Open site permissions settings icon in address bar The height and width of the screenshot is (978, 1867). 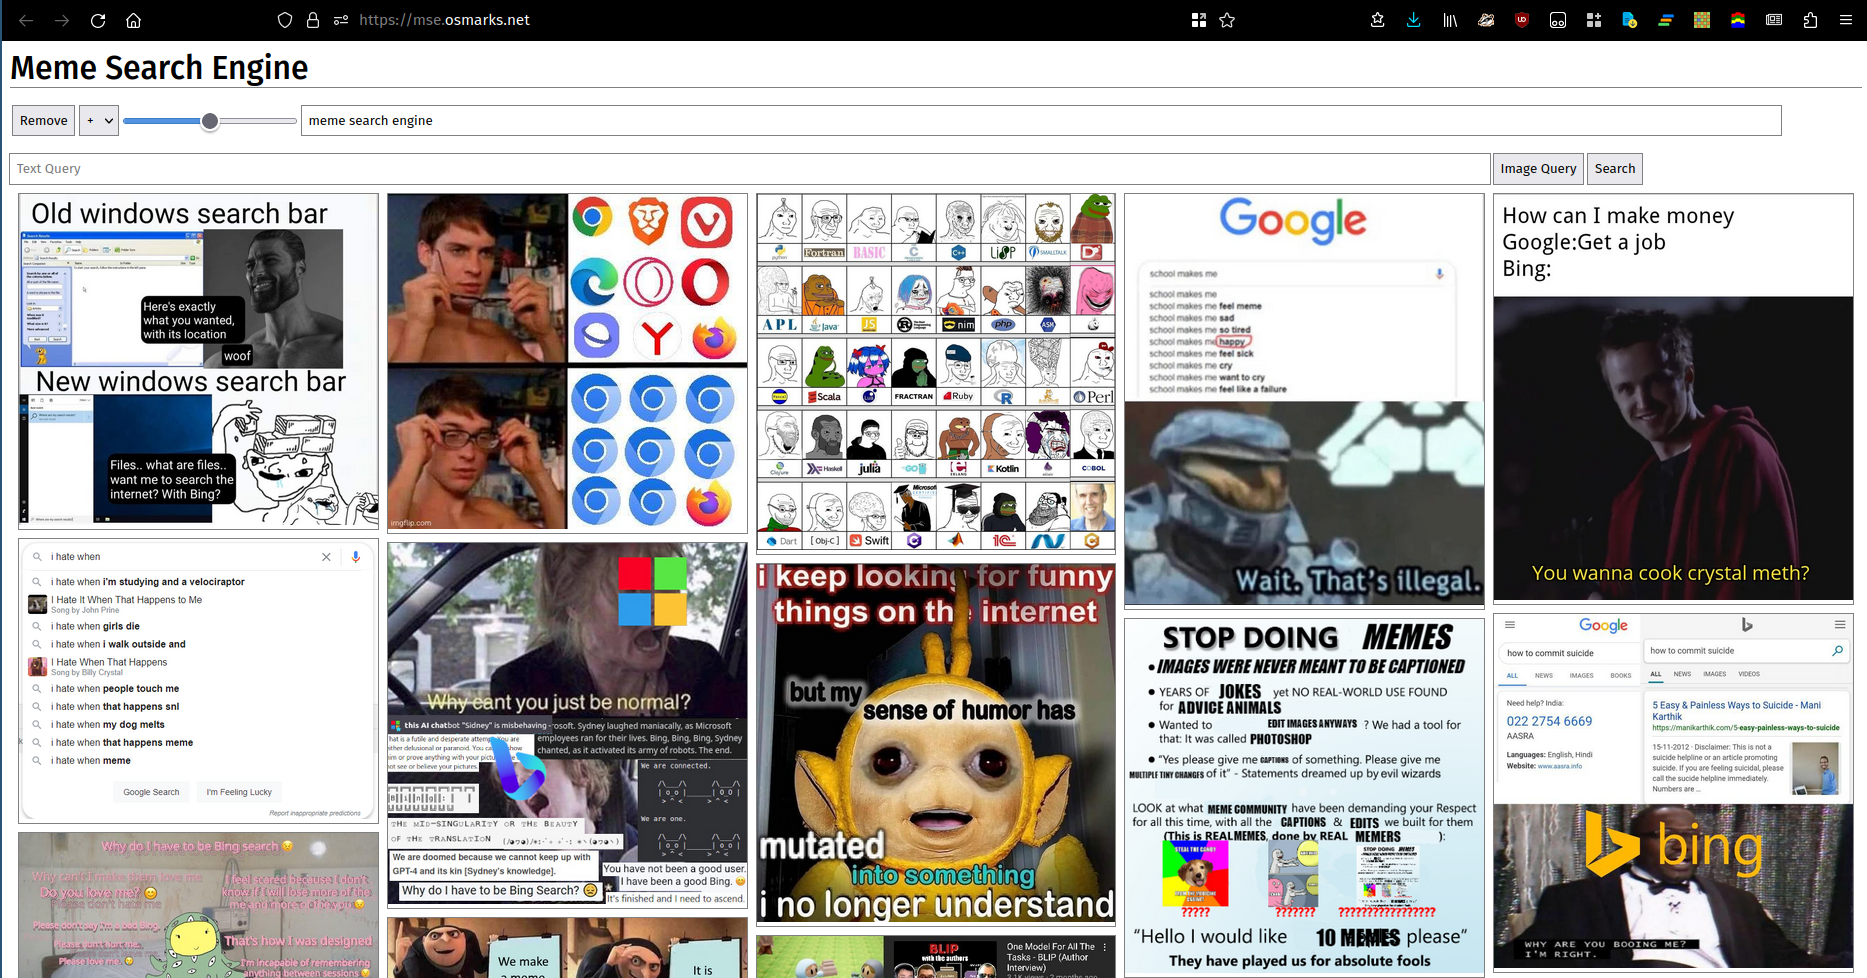point(341,20)
